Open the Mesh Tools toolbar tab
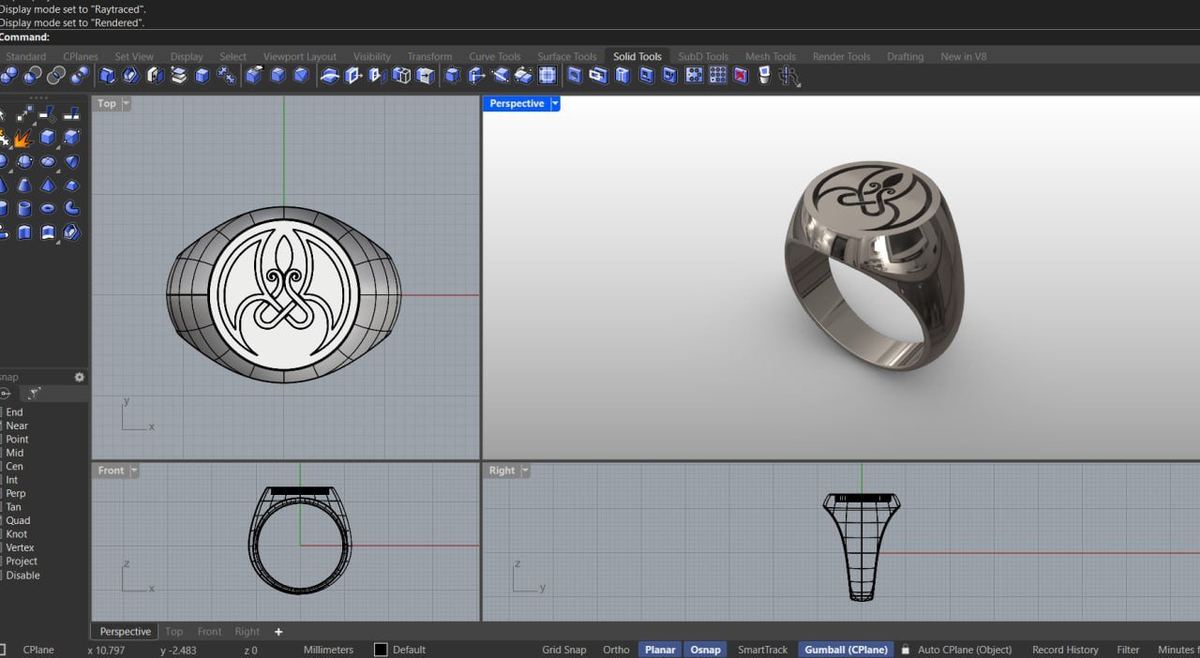 pos(770,57)
